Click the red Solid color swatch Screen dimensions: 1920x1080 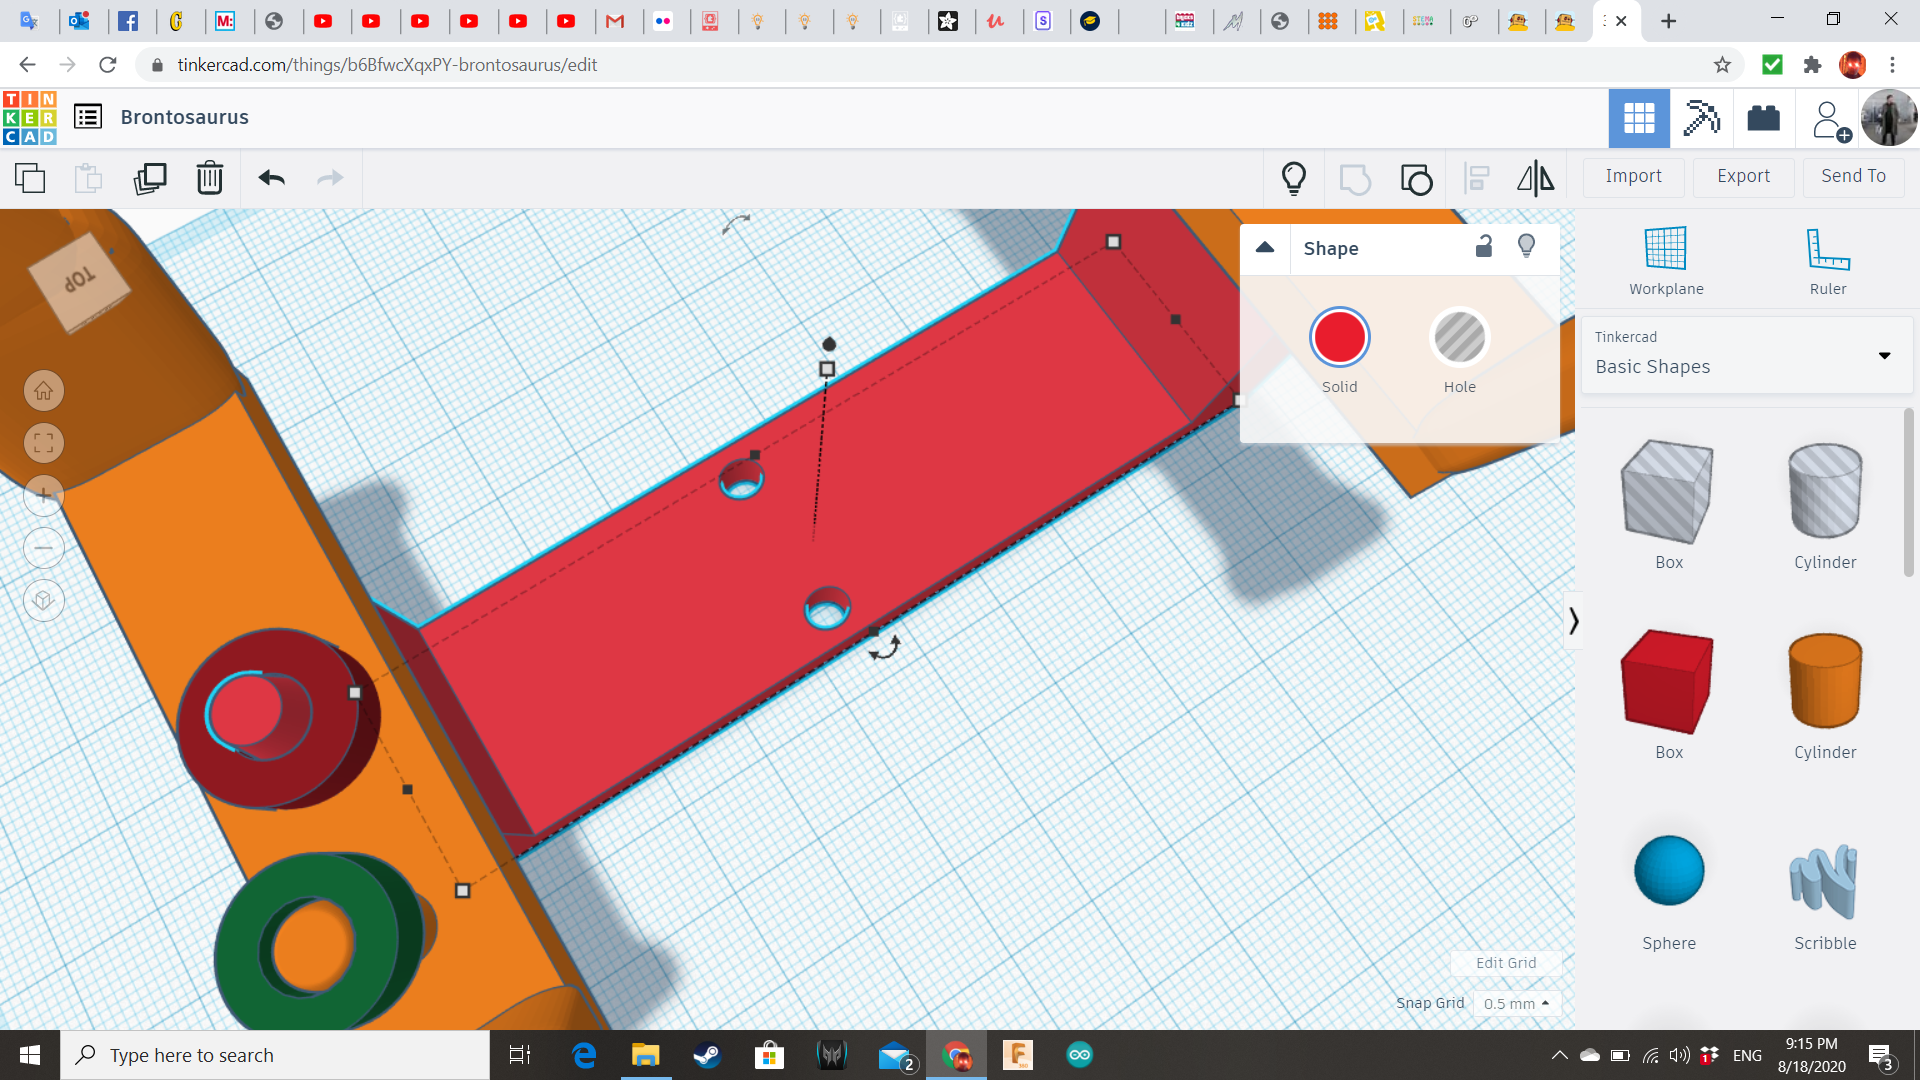pyautogui.click(x=1339, y=338)
